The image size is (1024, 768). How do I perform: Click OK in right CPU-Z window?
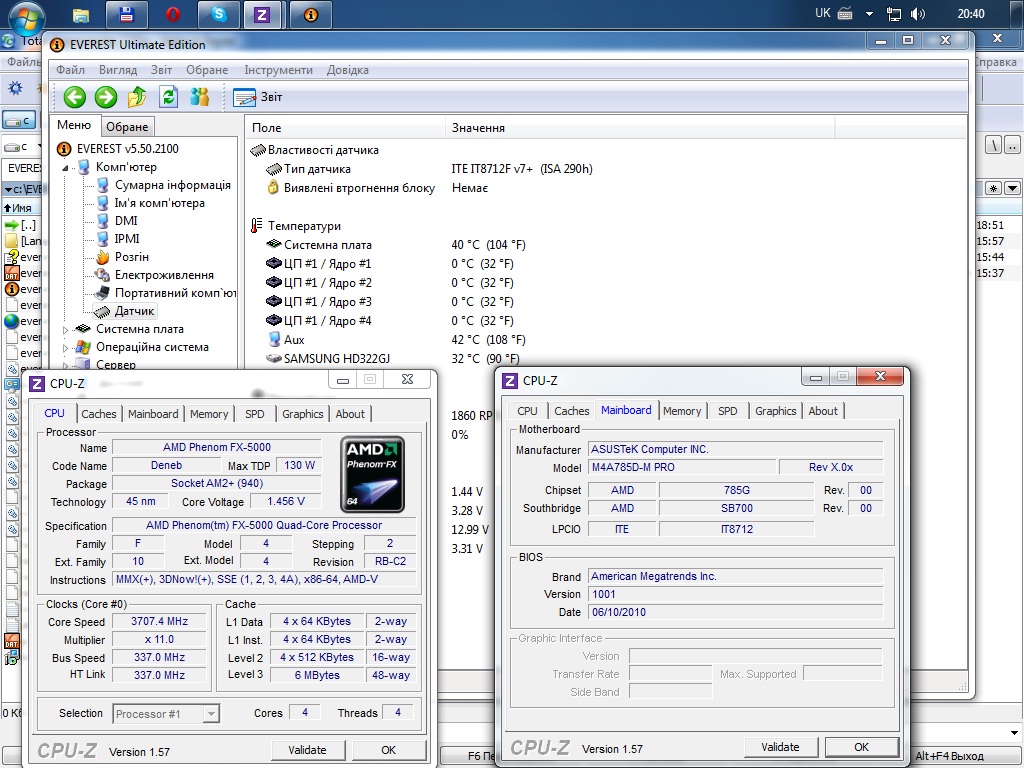[861, 747]
